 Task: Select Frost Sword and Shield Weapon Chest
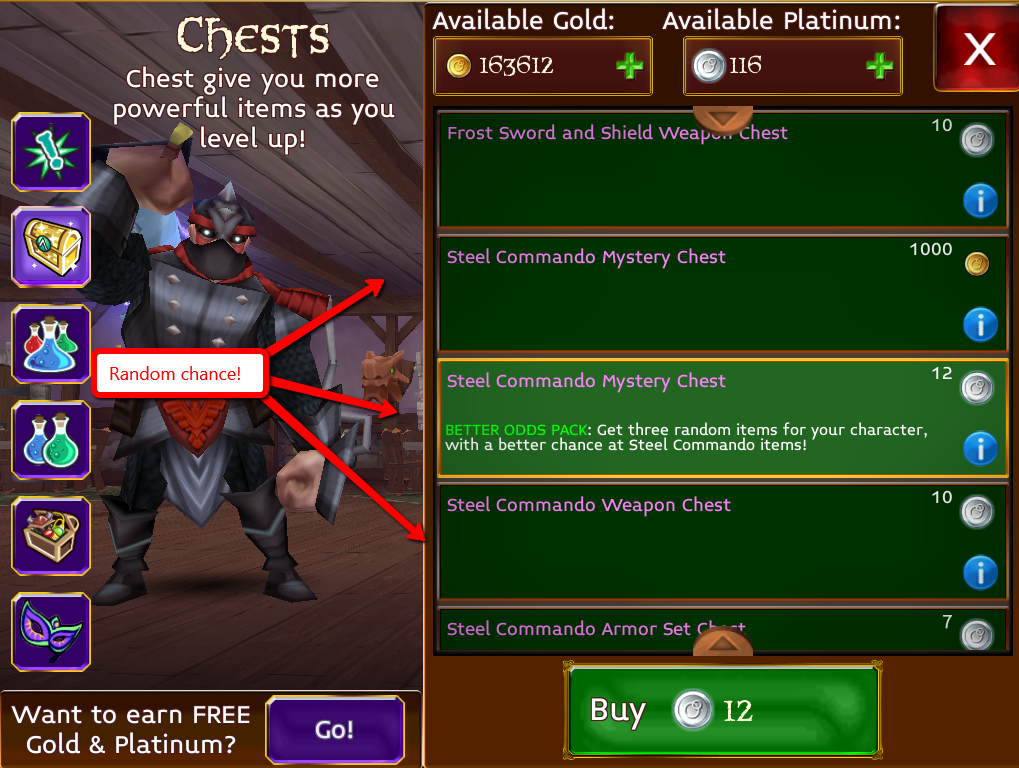point(723,170)
